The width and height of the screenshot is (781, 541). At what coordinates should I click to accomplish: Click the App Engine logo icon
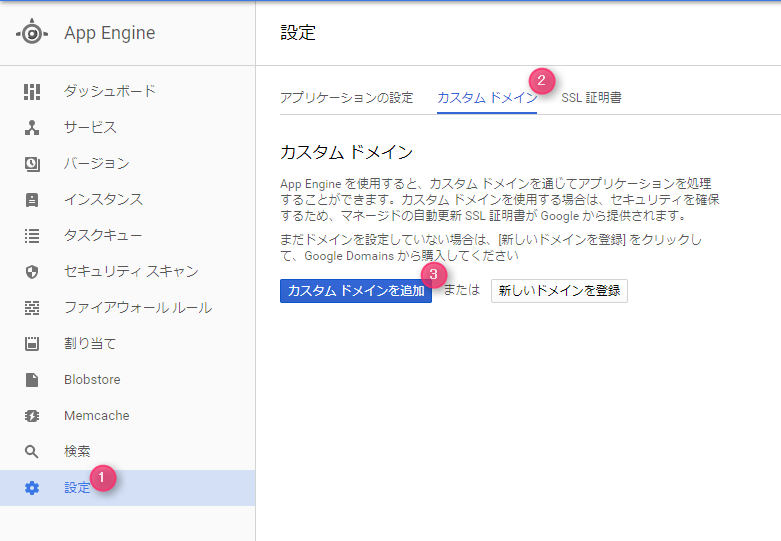pos(32,32)
